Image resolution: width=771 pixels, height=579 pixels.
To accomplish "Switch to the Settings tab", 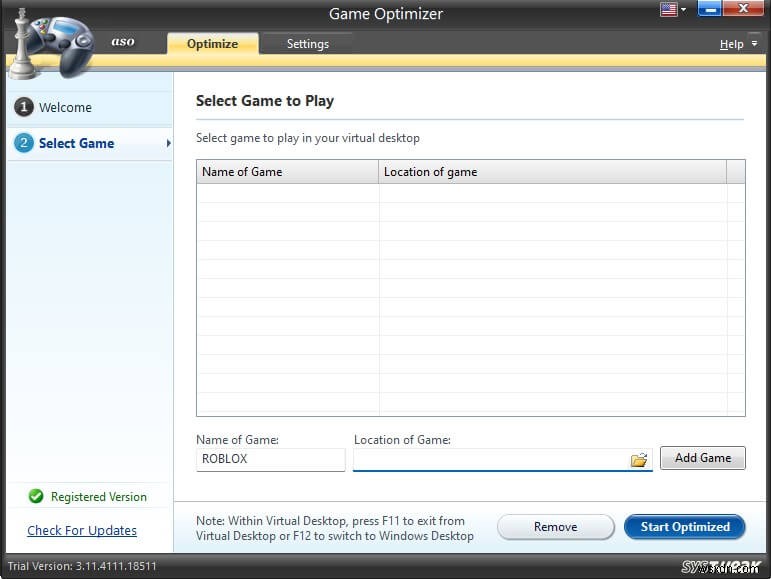I will [x=307, y=44].
